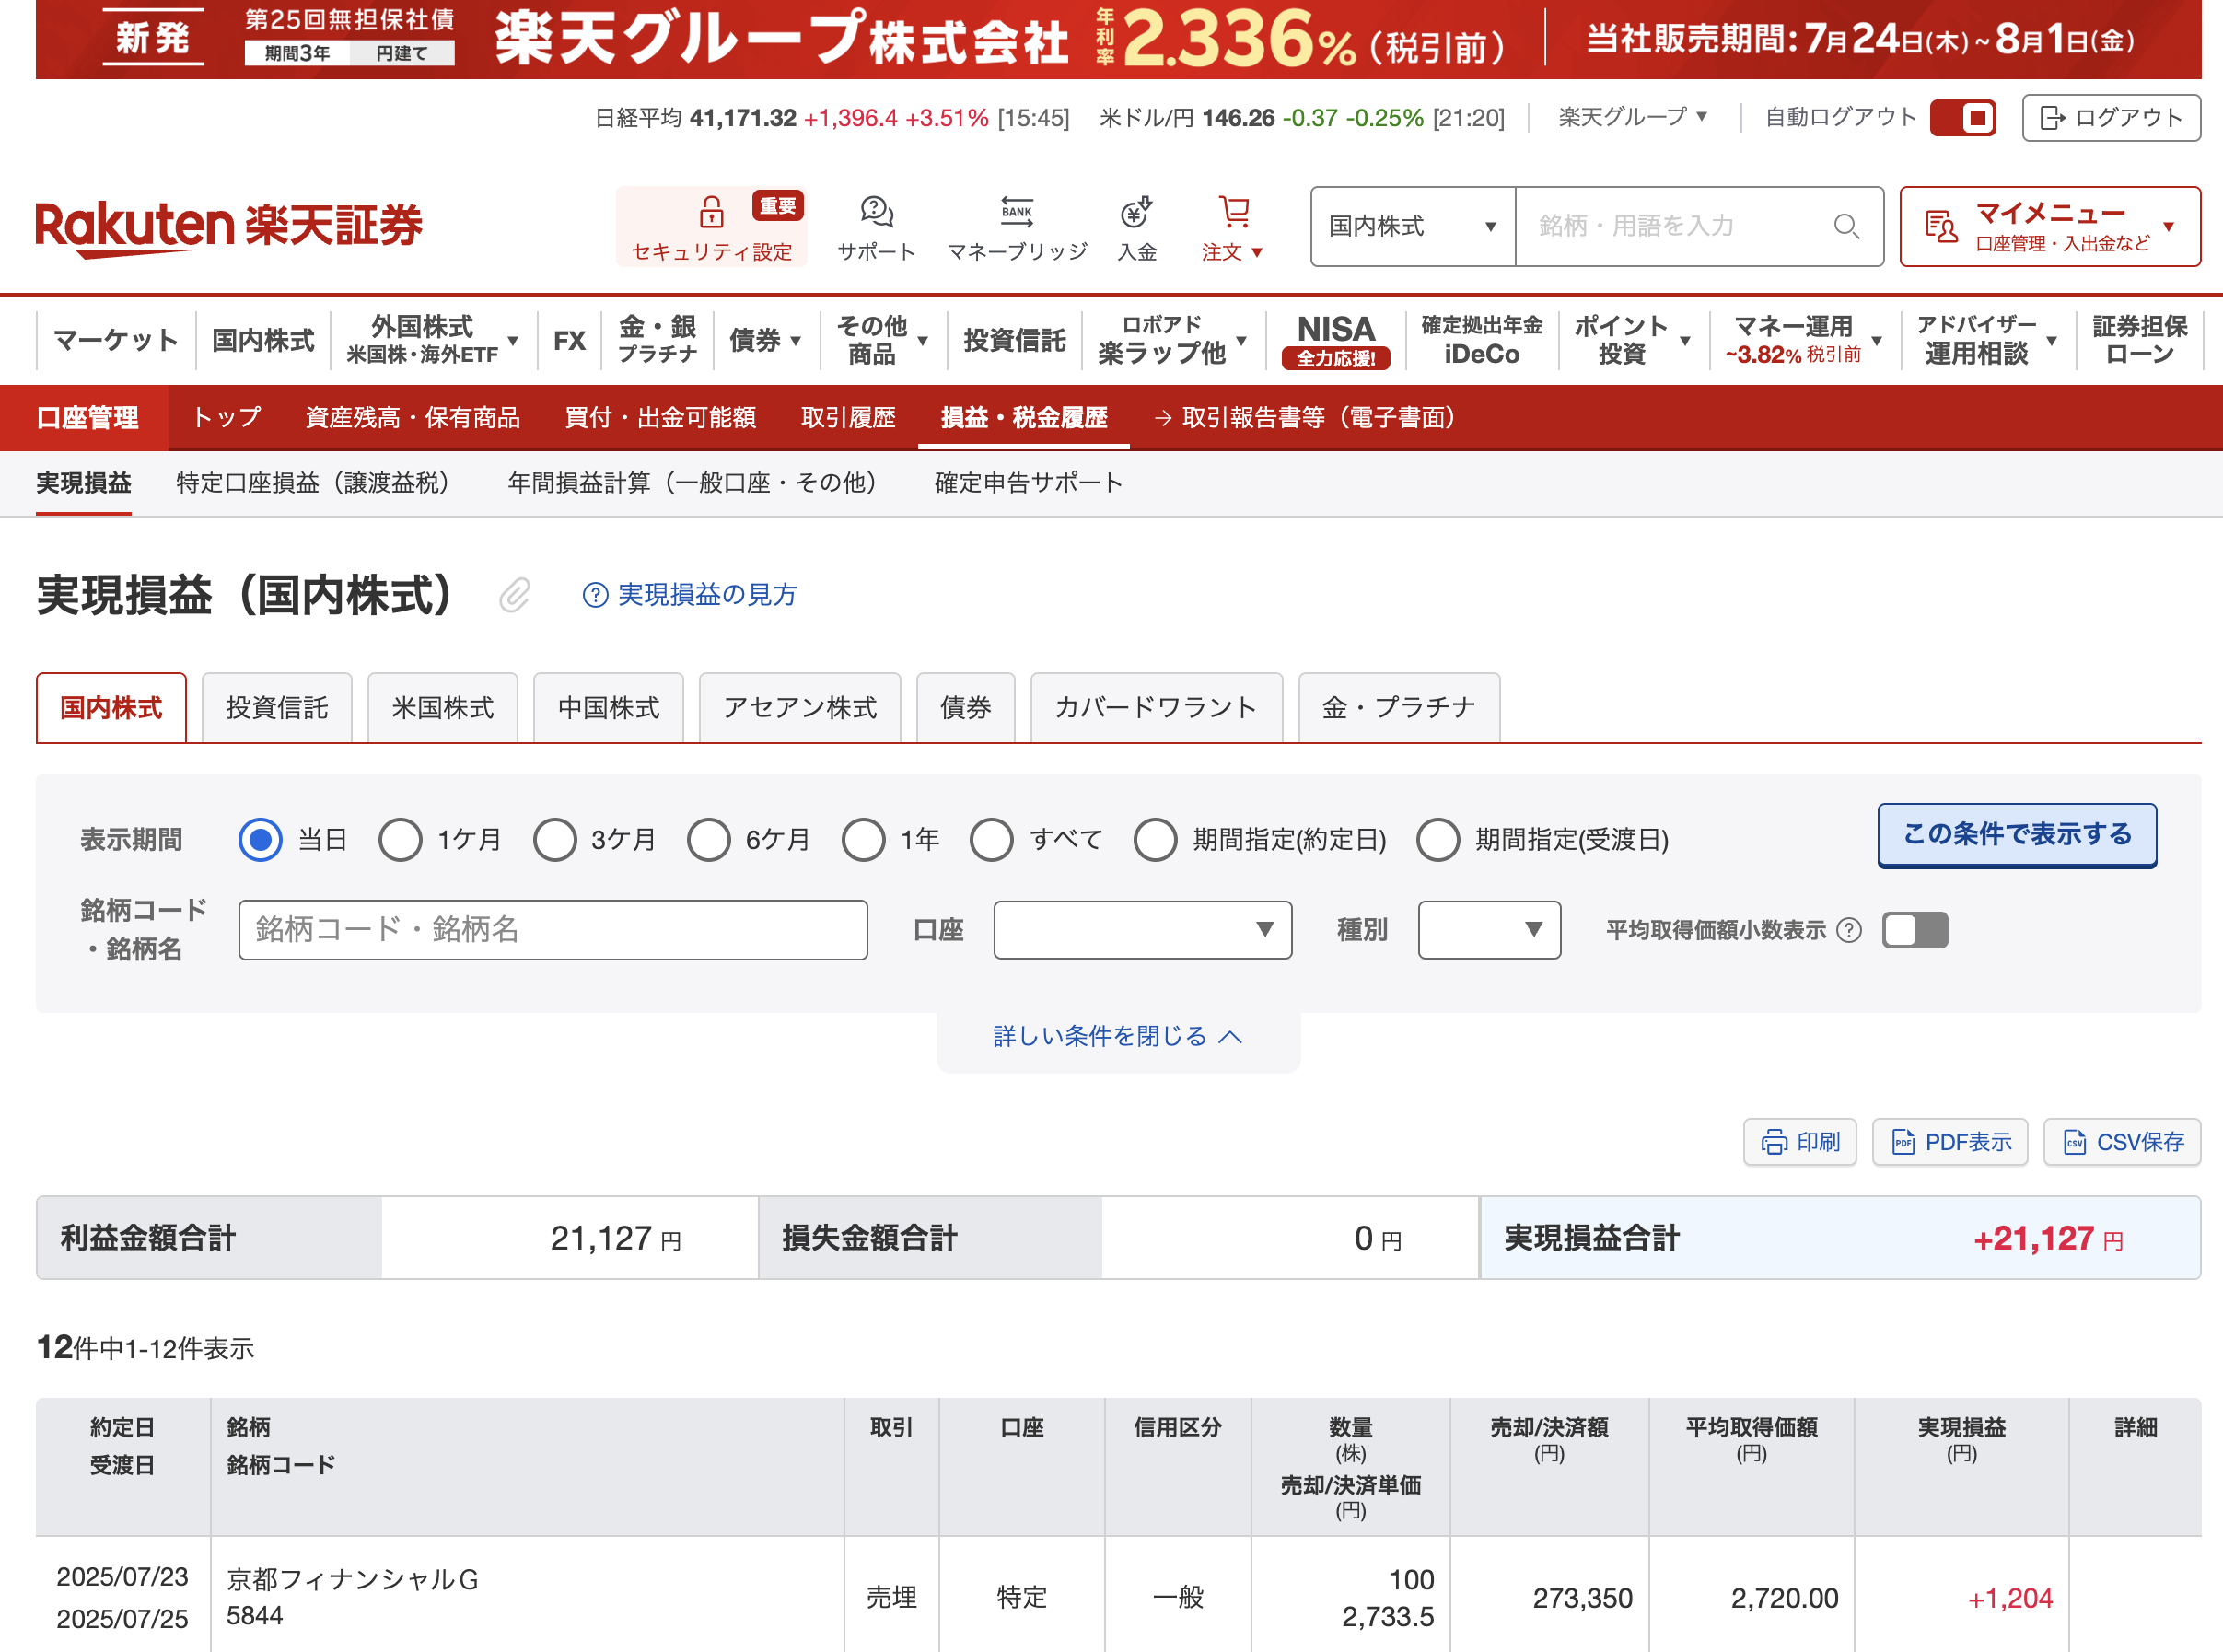Click the logout door icon
This screenshot has height=1652, width=2223.
(2052, 118)
